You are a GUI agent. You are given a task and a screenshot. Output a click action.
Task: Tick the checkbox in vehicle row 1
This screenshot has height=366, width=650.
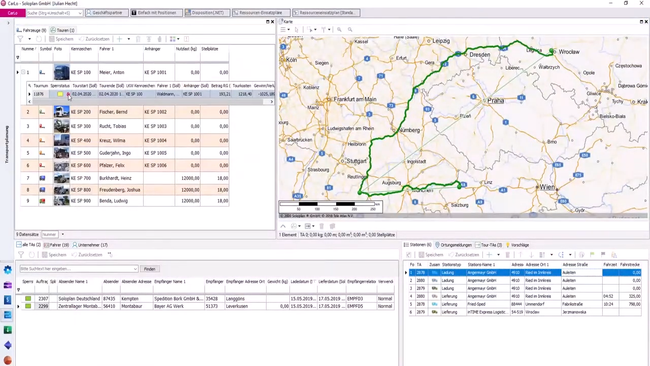point(23,72)
